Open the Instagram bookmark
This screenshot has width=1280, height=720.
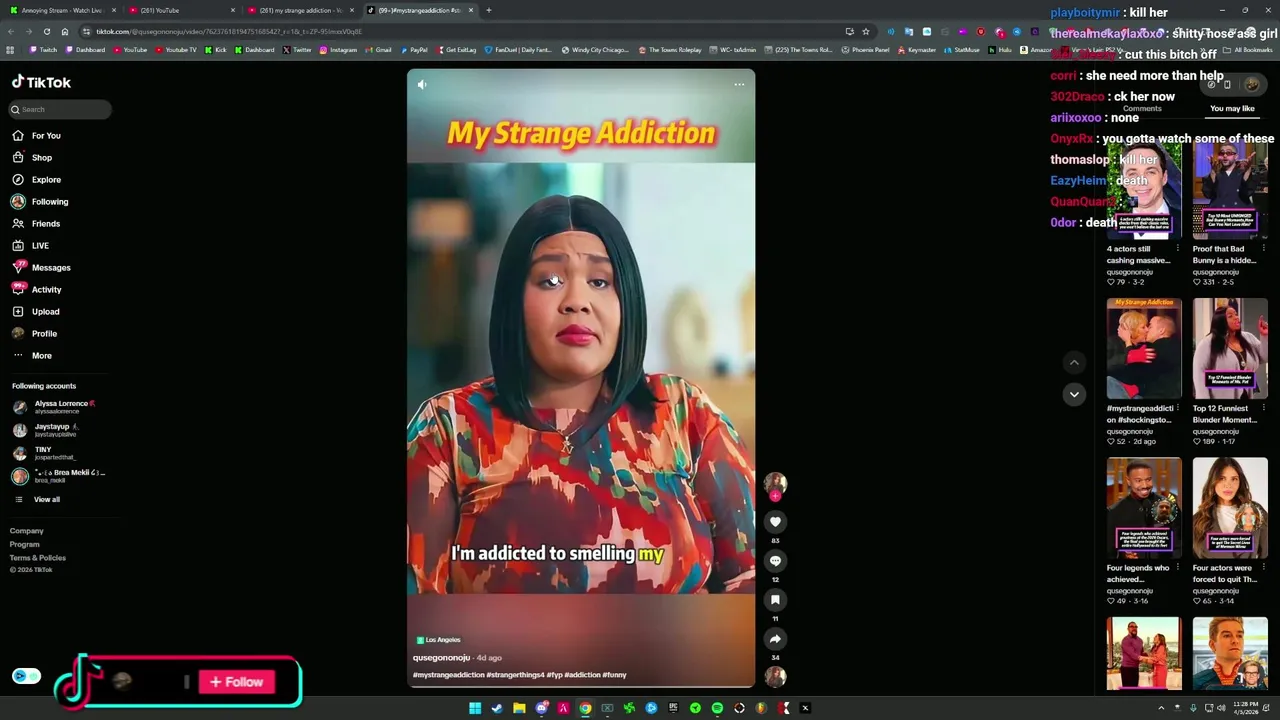(x=338, y=50)
